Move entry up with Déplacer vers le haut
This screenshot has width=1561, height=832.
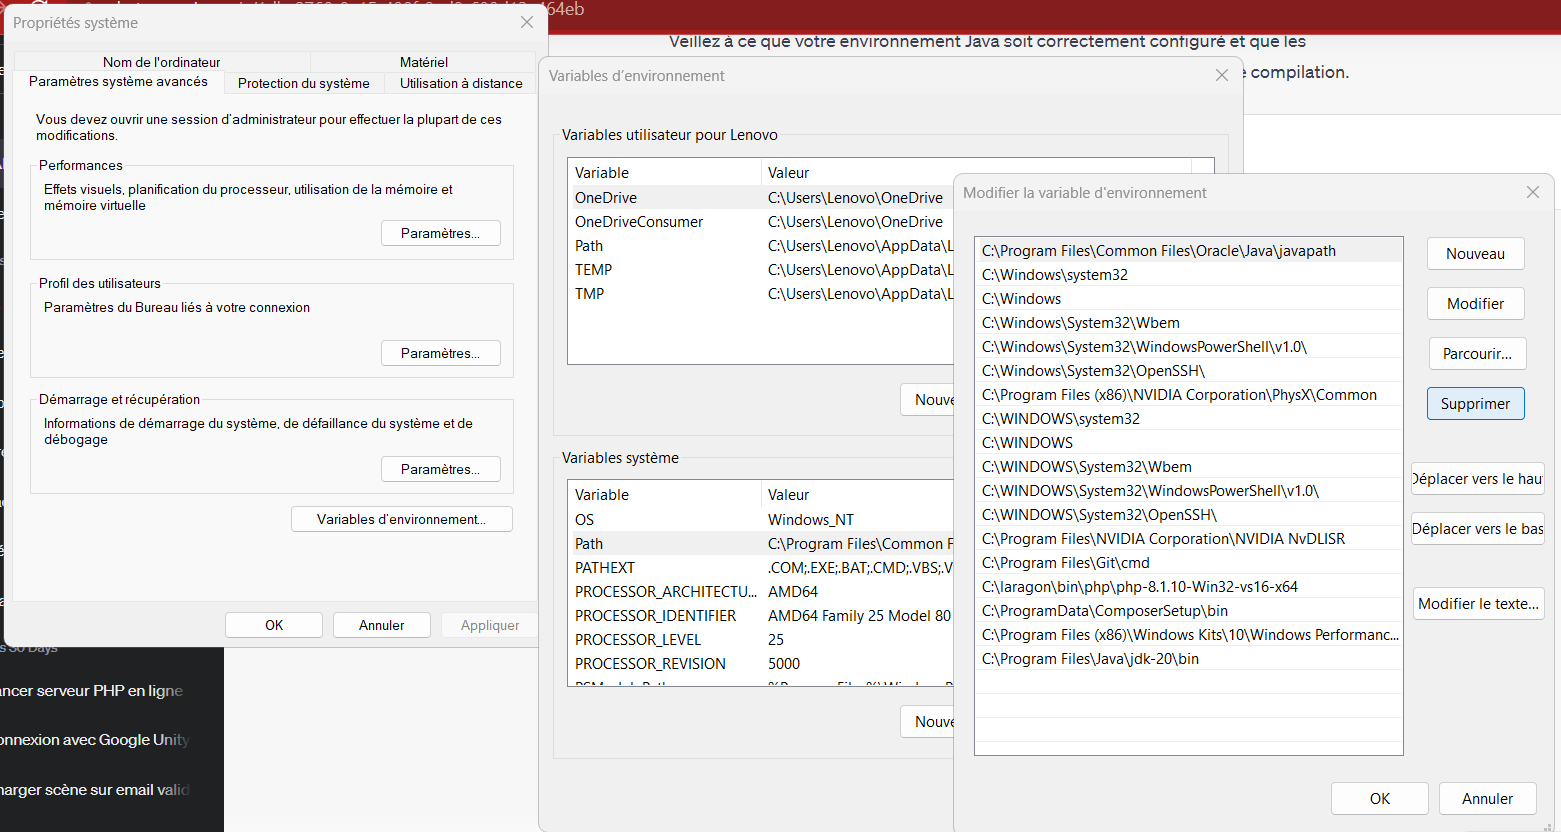click(1477, 479)
